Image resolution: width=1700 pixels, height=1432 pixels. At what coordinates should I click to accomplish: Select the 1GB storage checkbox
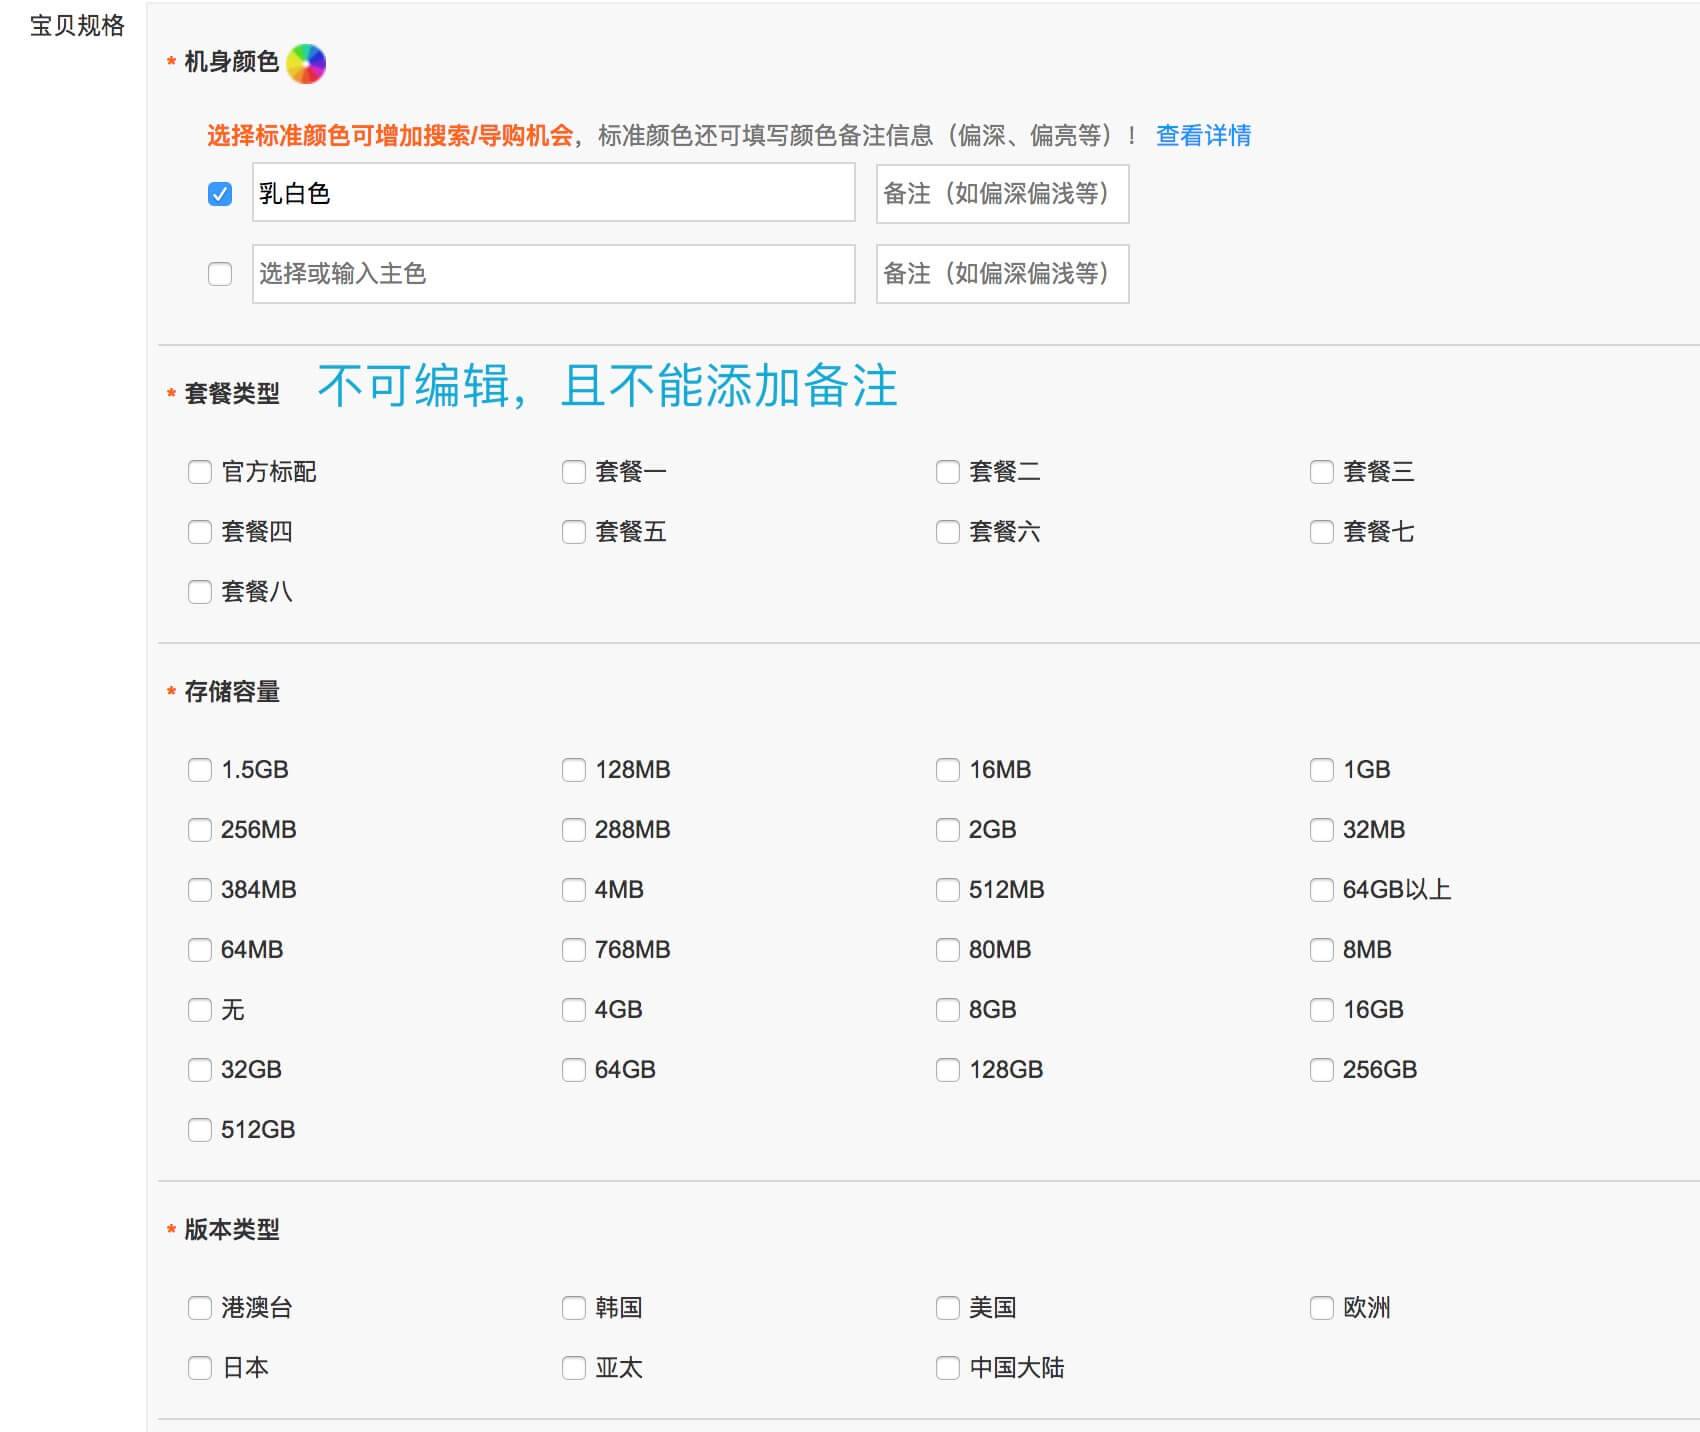[x=1322, y=769]
